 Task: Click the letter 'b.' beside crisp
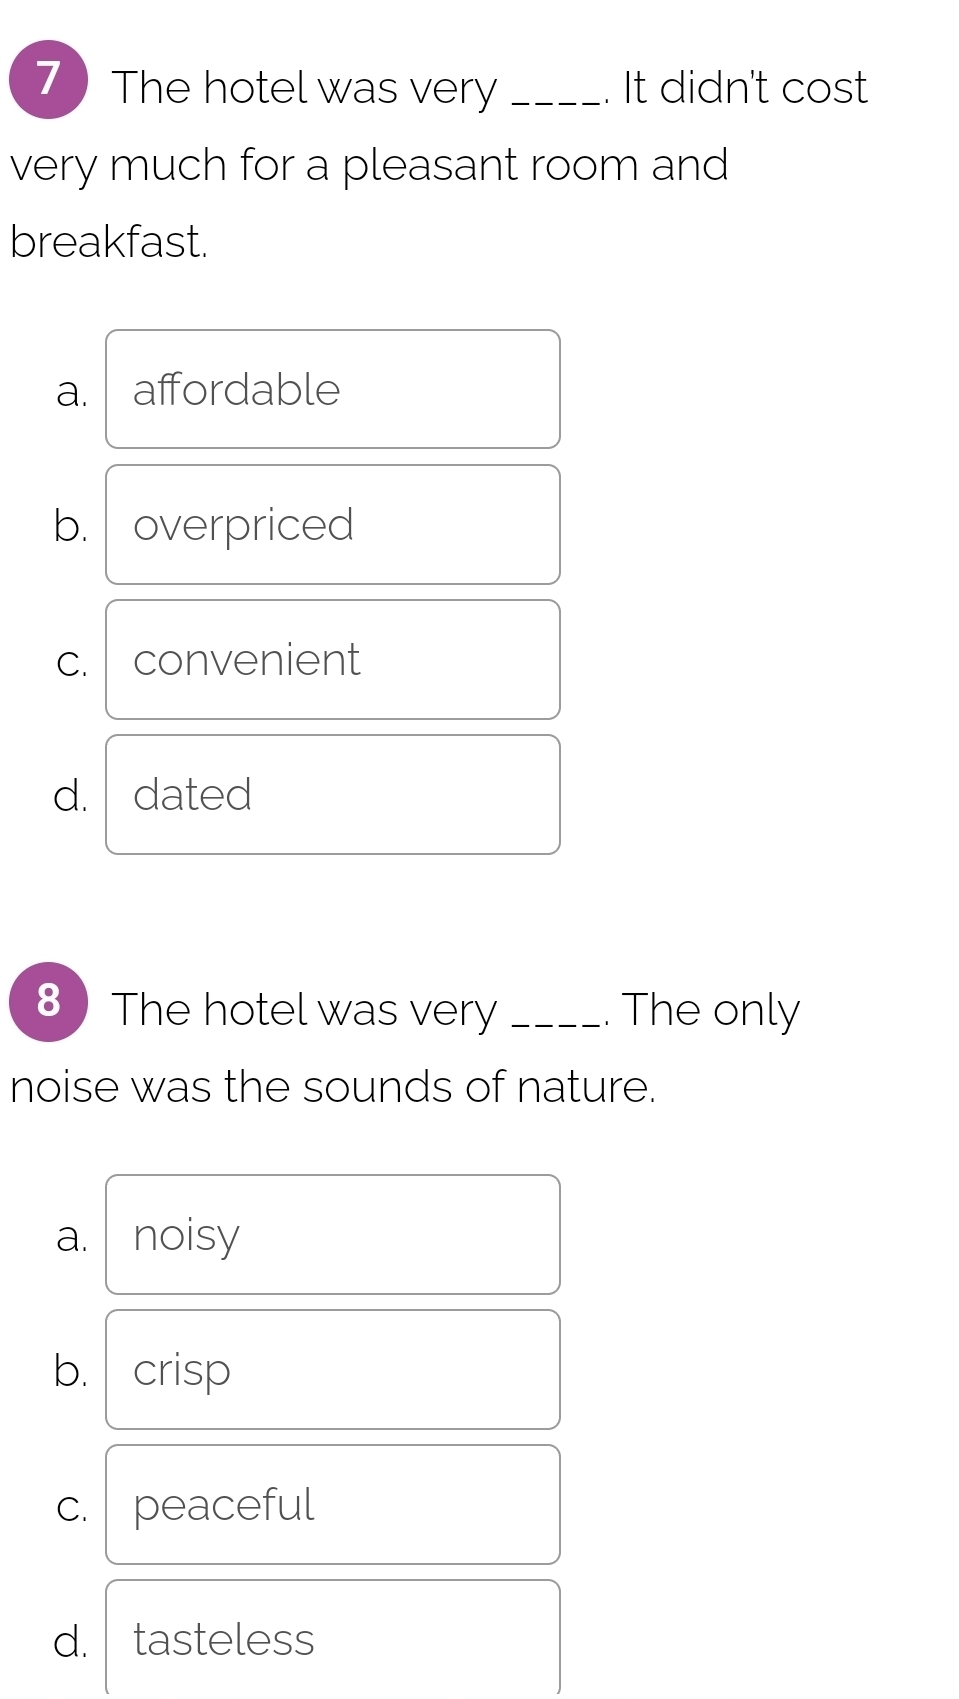(71, 1370)
